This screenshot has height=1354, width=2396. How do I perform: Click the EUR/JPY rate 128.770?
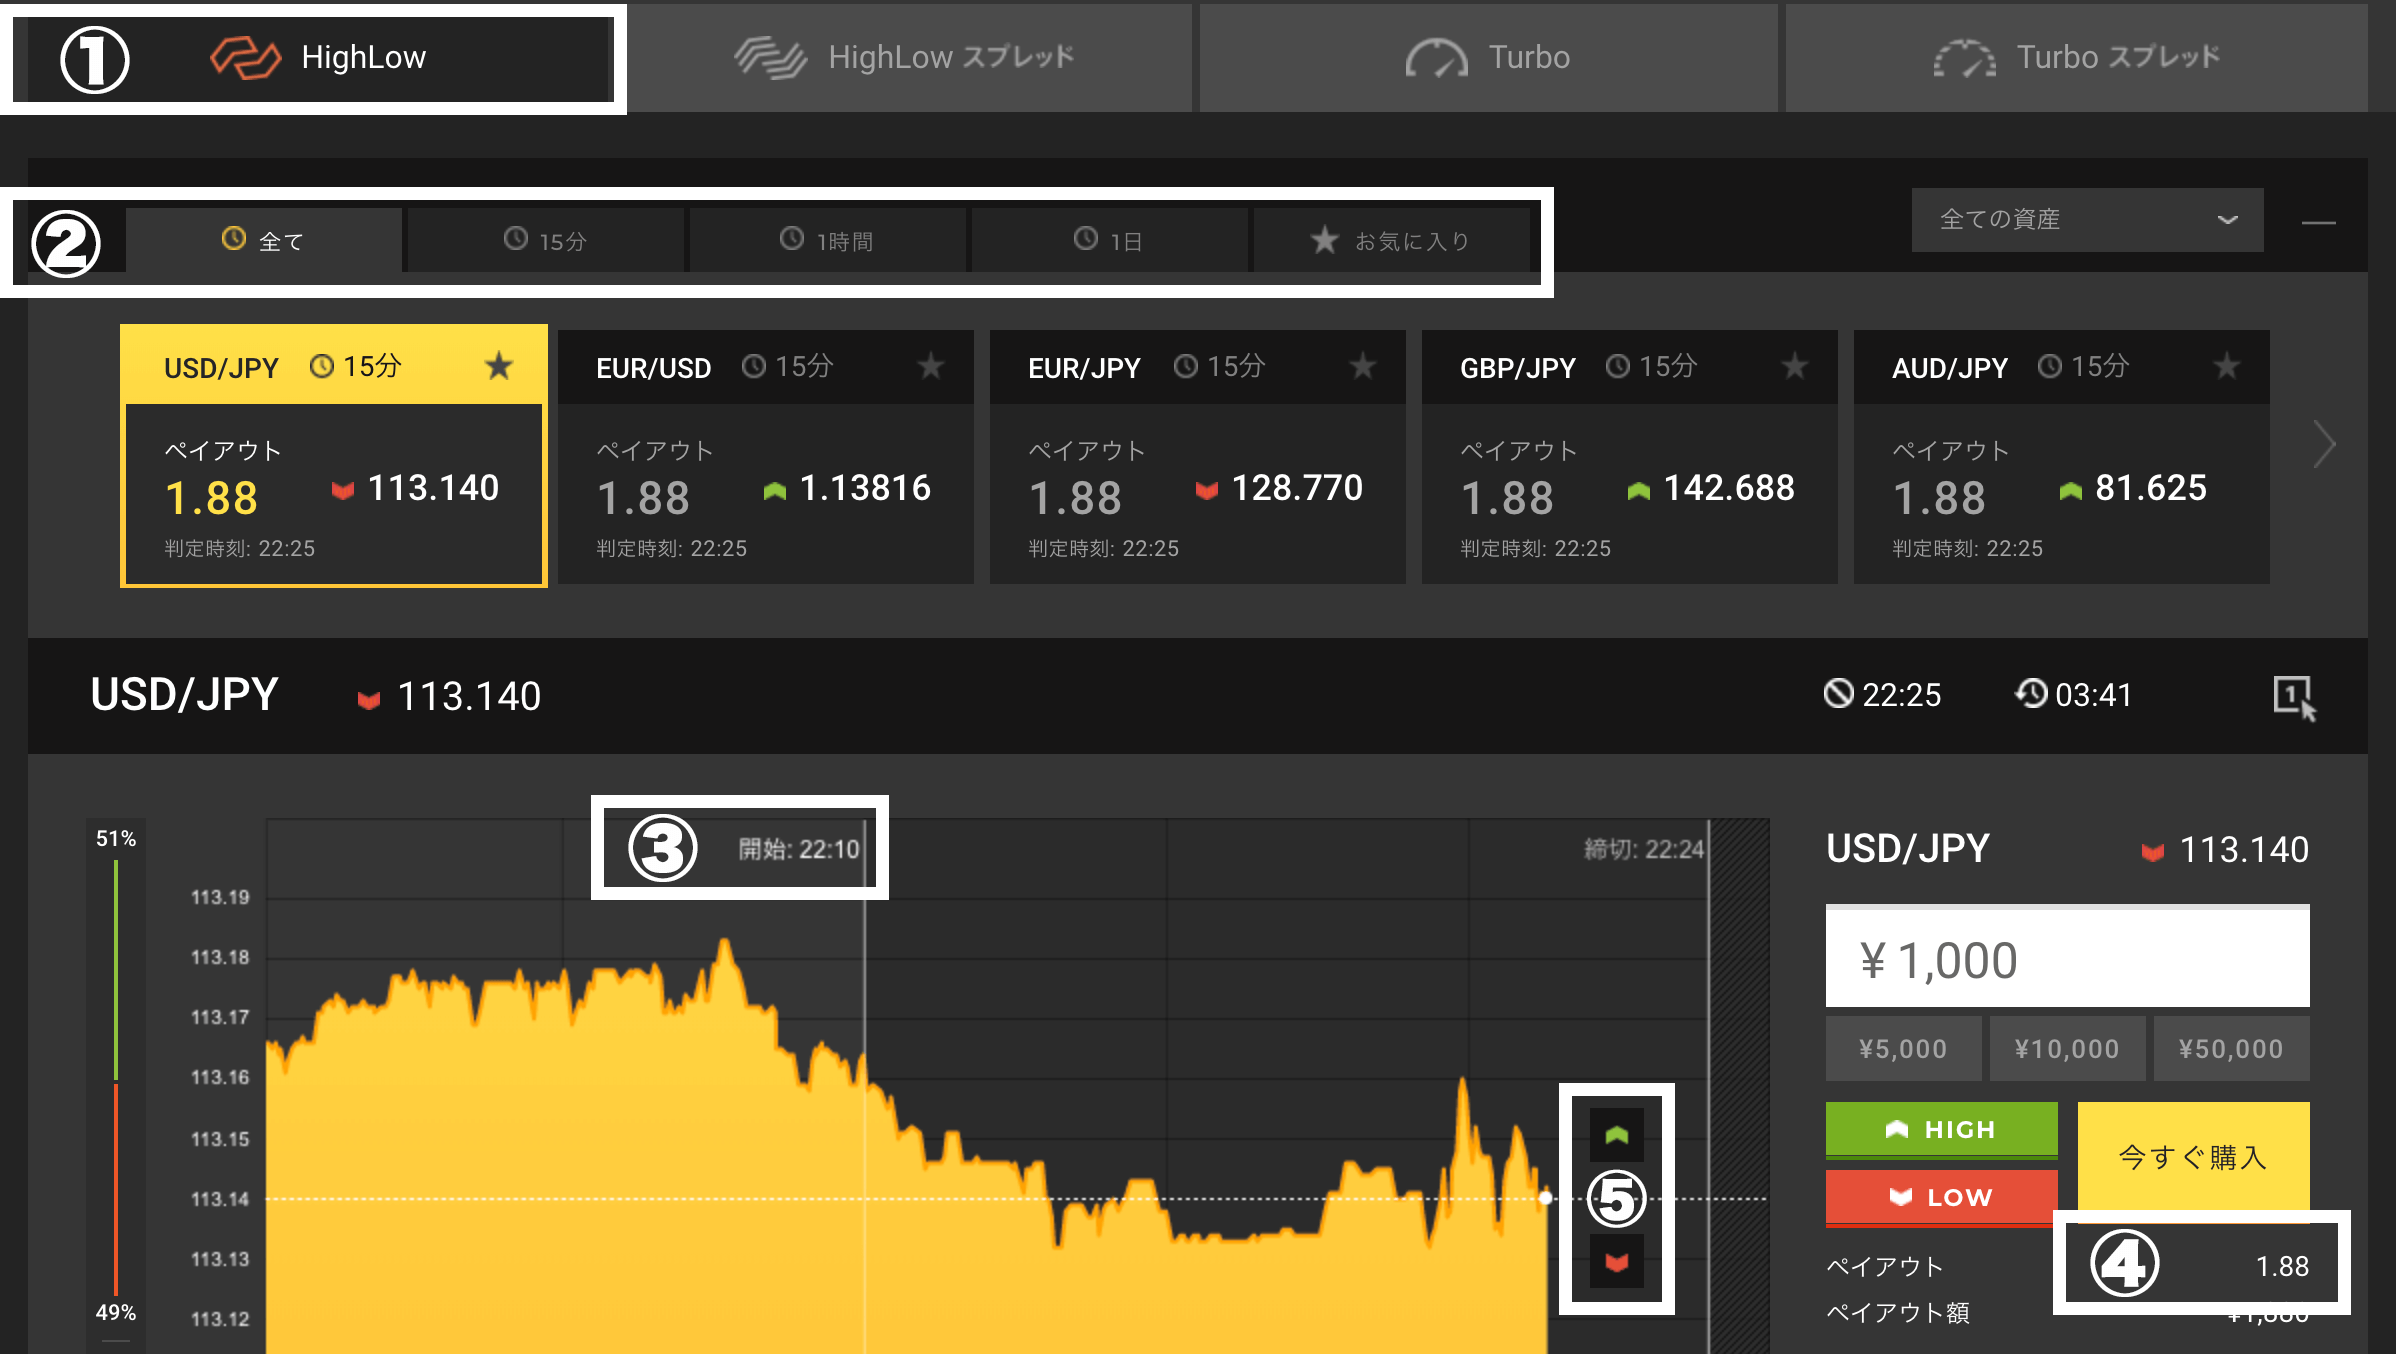click(x=1297, y=488)
